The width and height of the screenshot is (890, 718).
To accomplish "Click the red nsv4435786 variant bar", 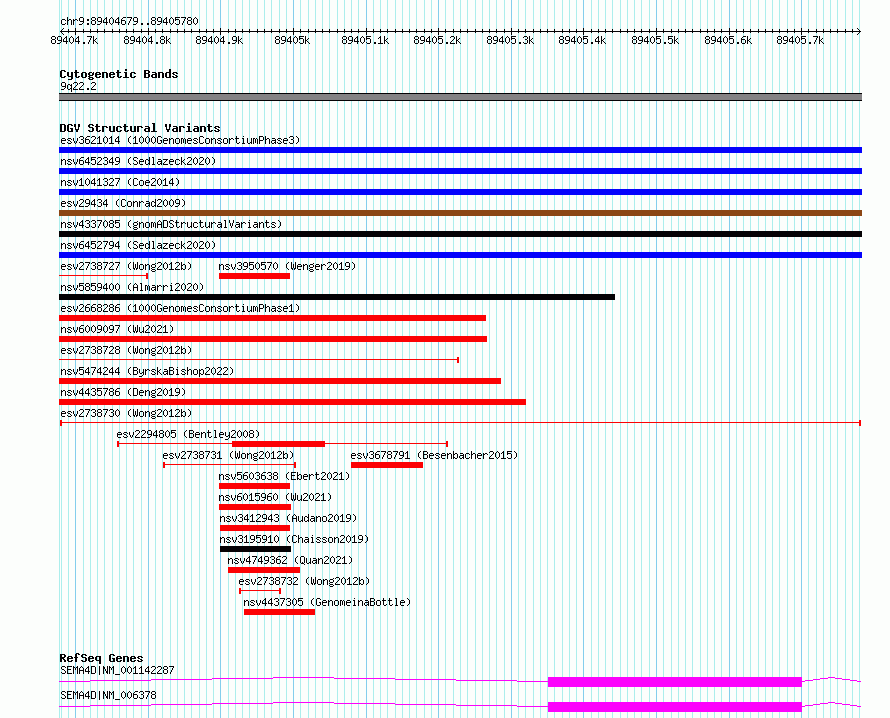I will [x=292, y=402].
